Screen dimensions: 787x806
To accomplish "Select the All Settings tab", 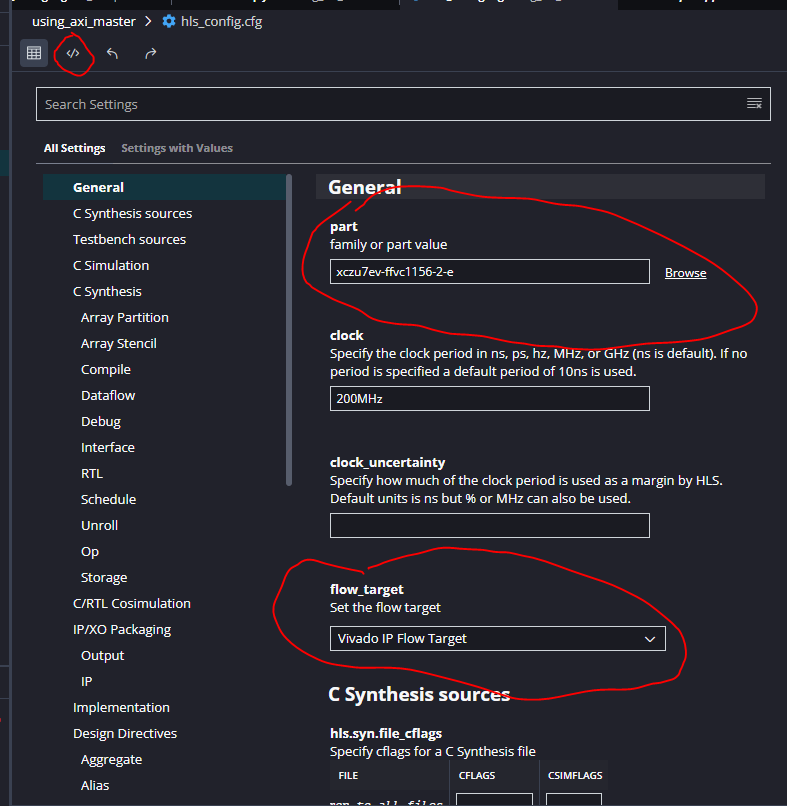I will (74, 148).
